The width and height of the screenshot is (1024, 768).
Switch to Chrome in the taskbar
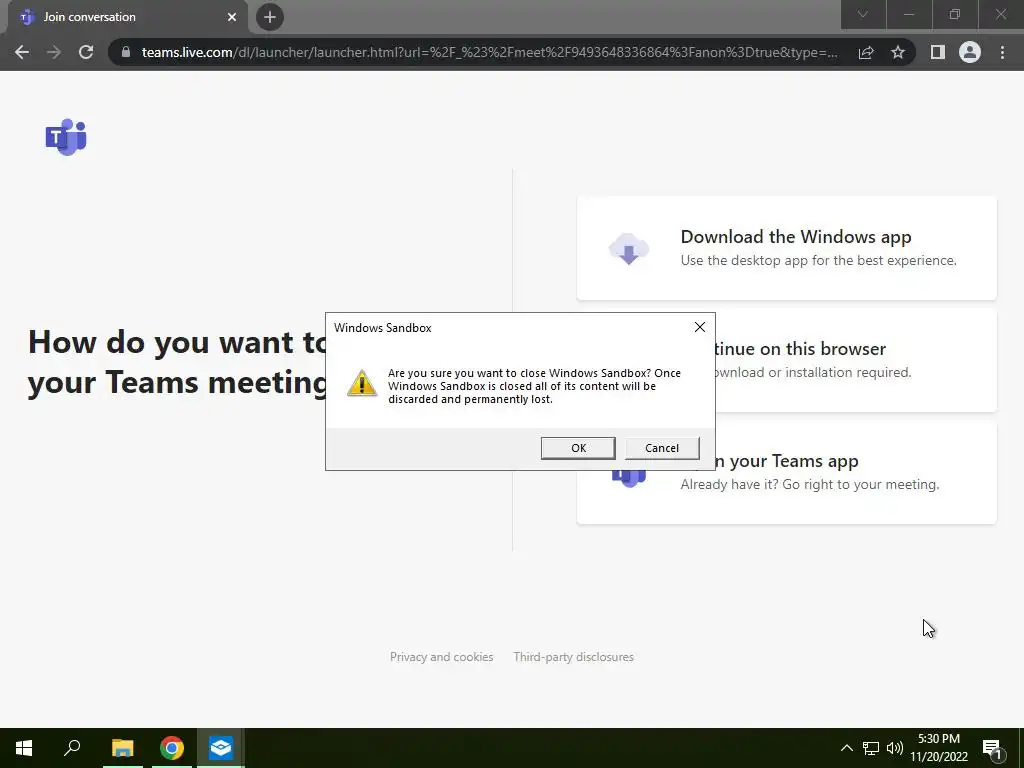point(172,748)
